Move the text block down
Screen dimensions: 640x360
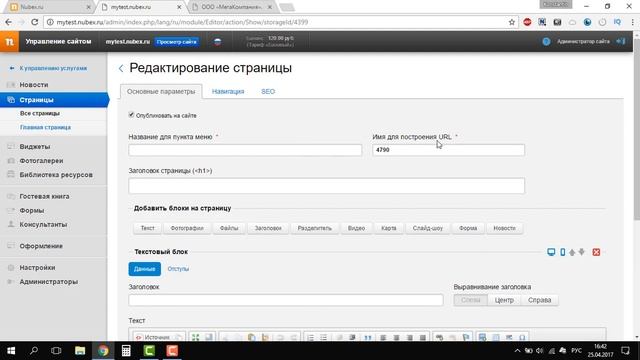coord(582,252)
